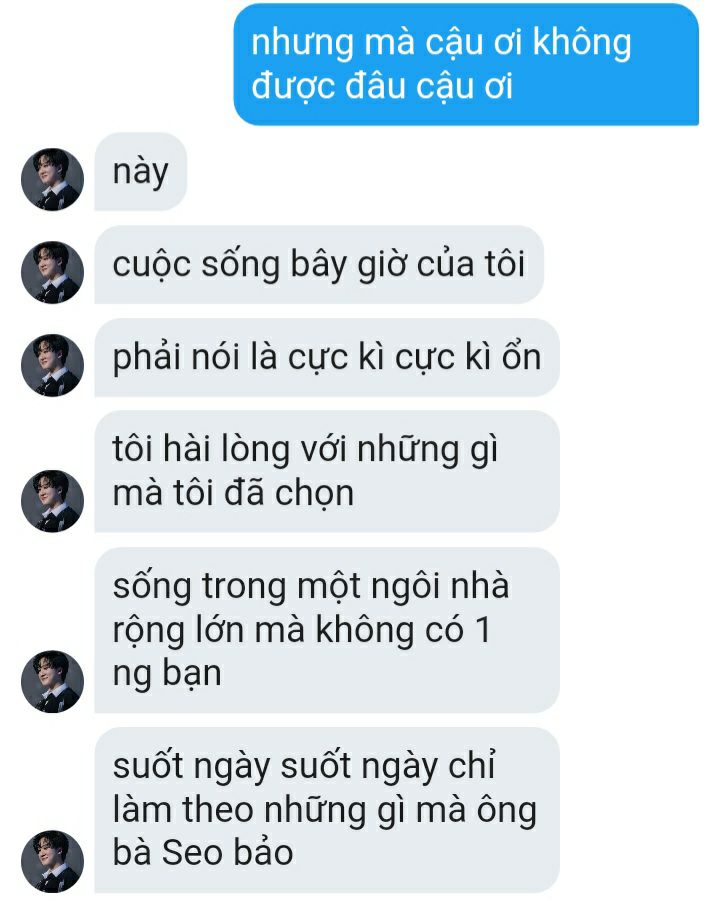Open the profile avatar beside 'mà tôi đã chọn'
720x900 pixels.
[x=52, y=501]
